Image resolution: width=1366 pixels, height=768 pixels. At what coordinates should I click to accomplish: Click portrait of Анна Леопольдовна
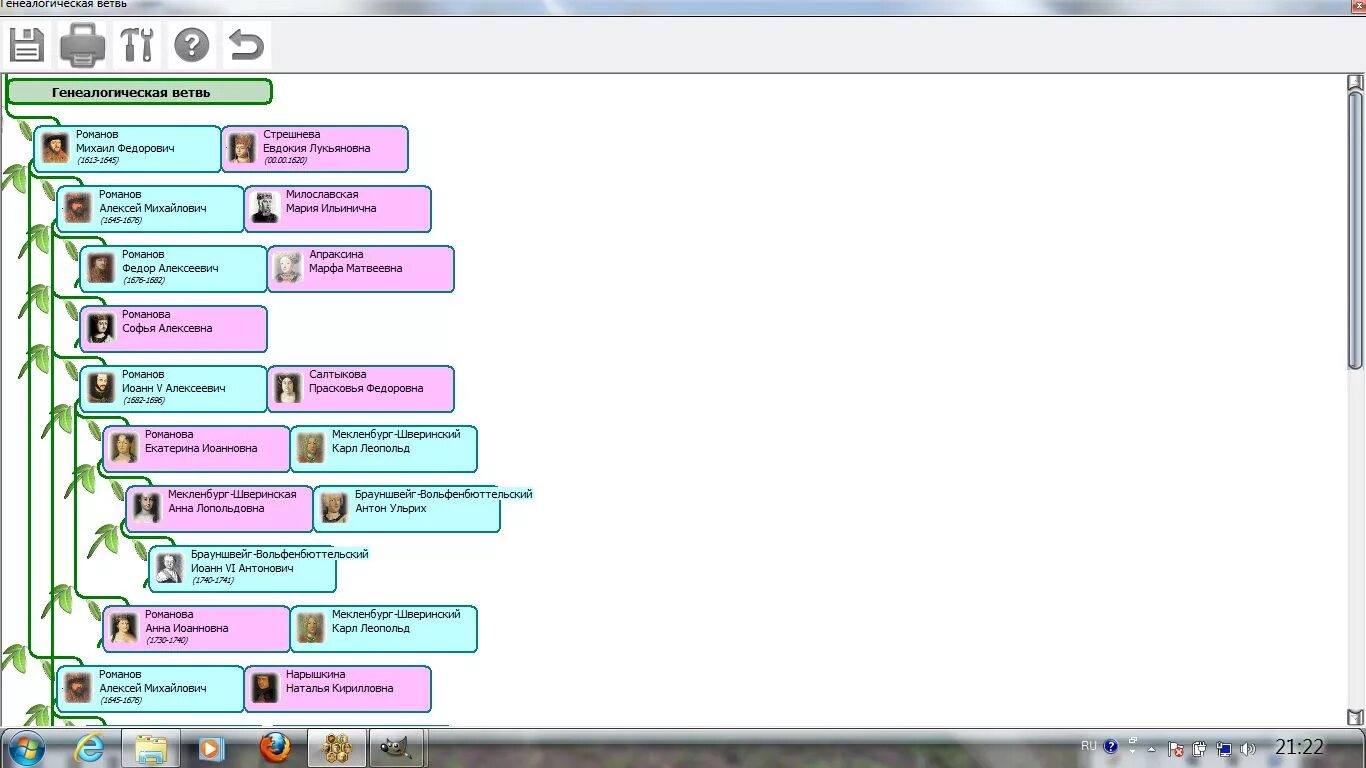147,508
